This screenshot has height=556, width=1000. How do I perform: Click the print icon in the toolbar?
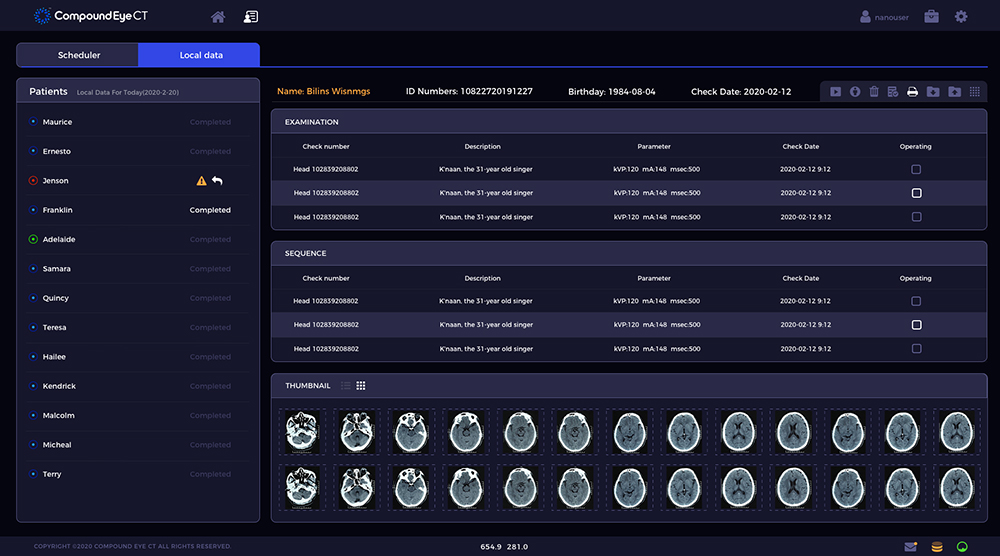pos(912,92)
